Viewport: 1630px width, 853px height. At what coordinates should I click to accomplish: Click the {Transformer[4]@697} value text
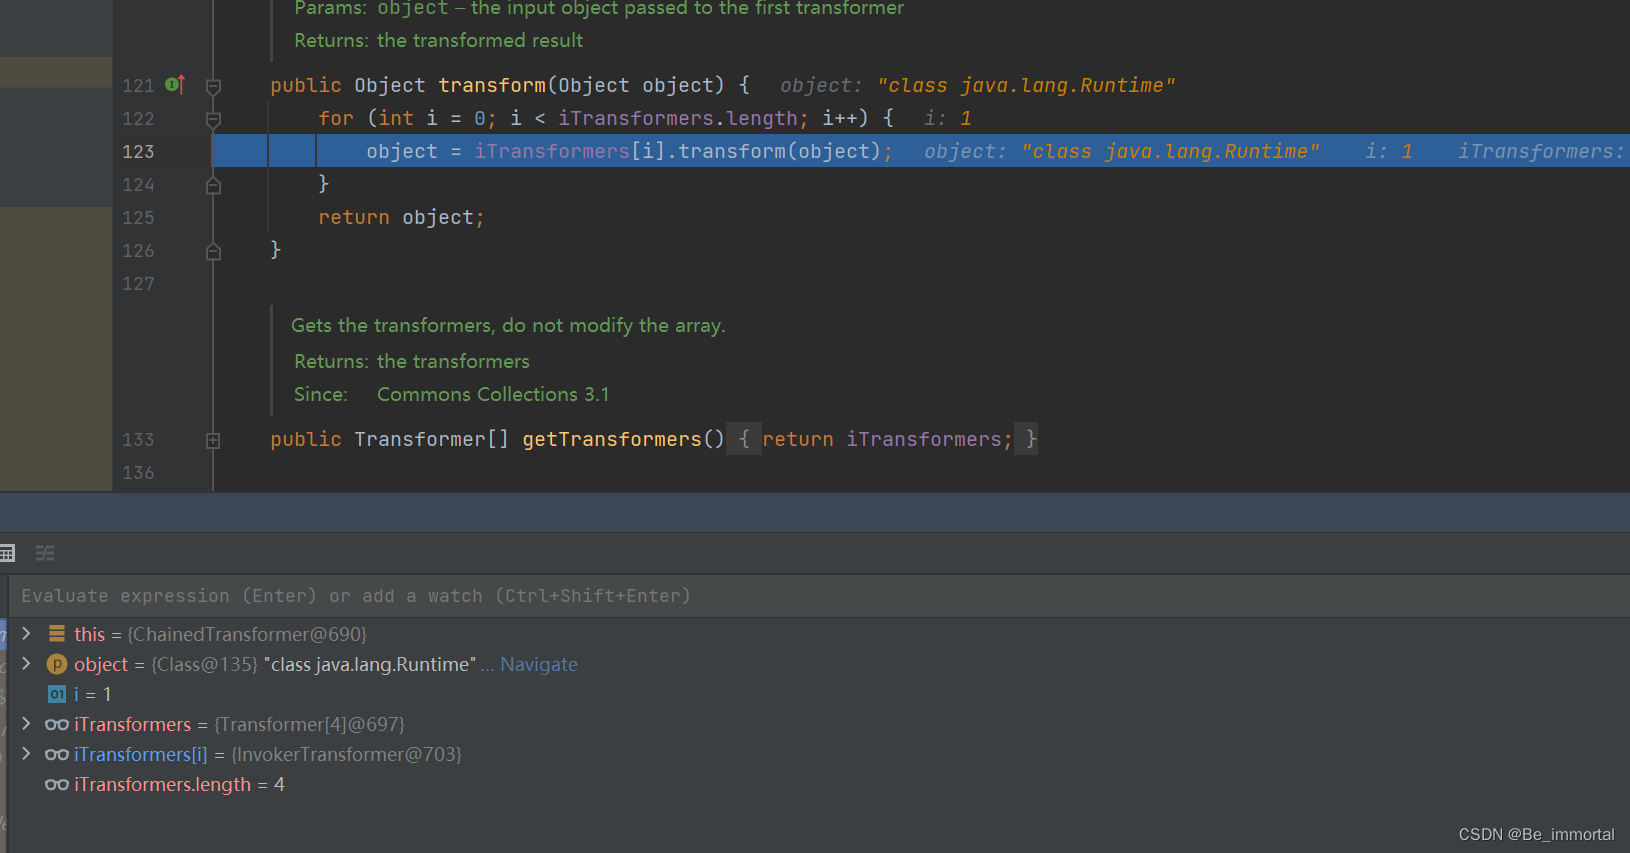coord(310,724)
